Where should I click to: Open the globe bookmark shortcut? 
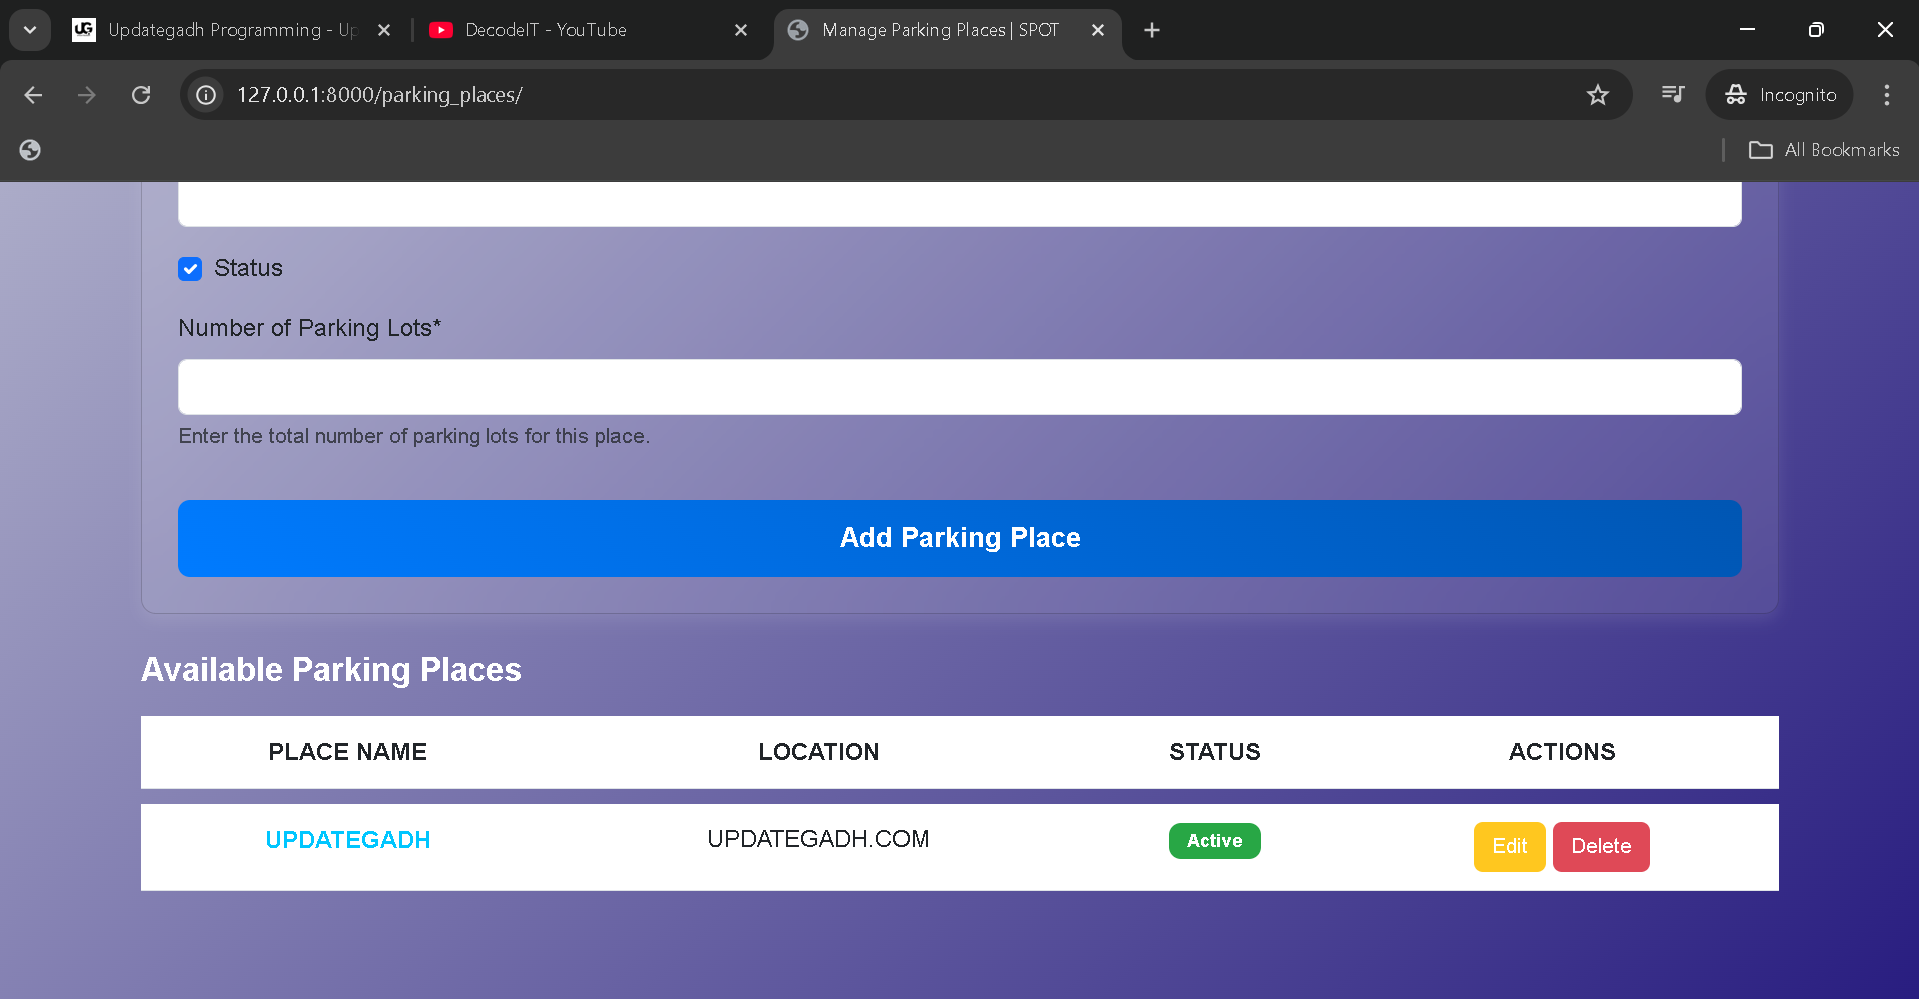click(30, 150)
